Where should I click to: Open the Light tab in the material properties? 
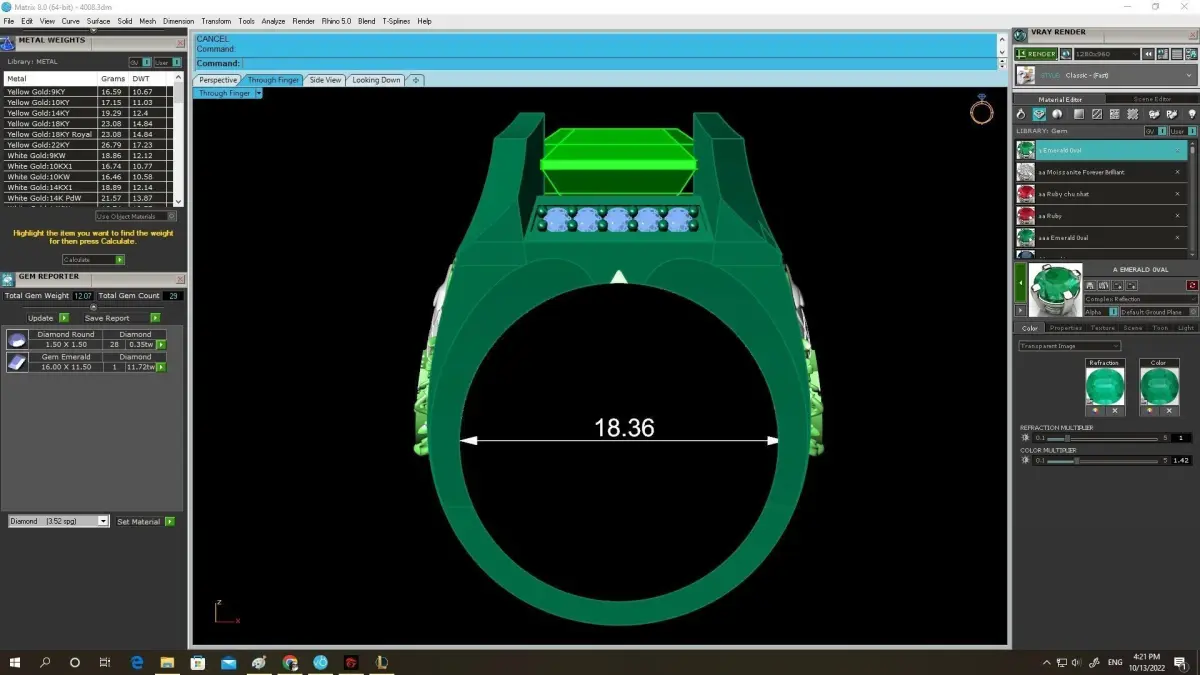(1185, 328)
